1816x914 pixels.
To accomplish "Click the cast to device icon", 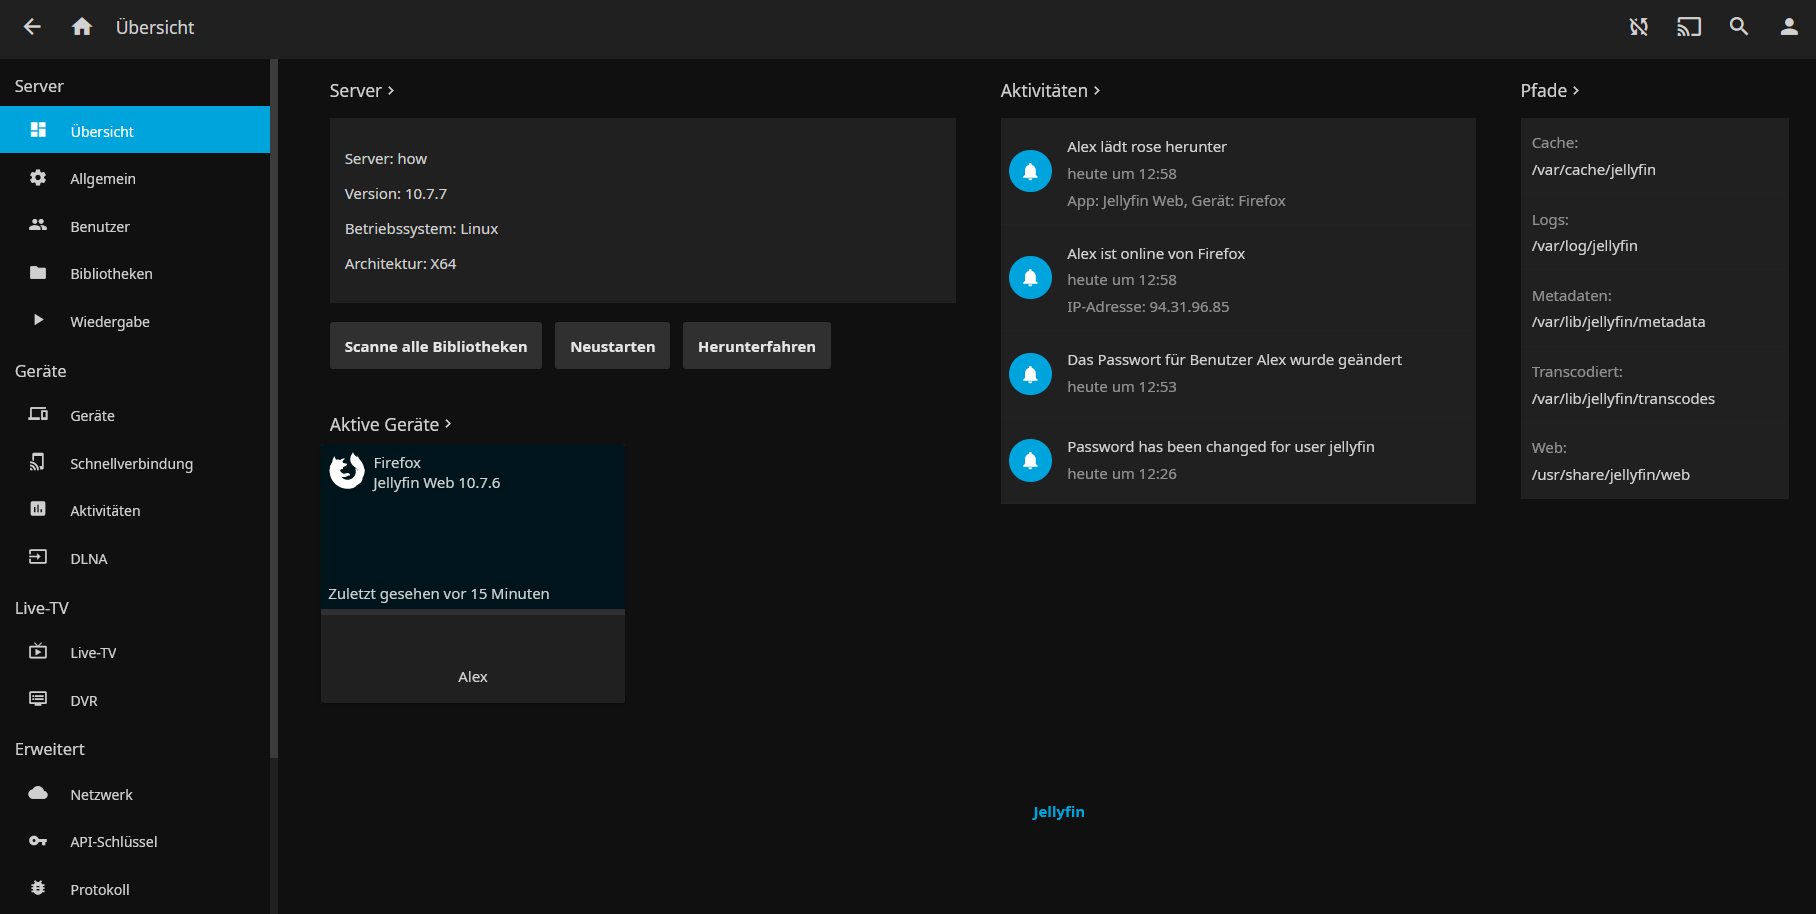I will point(1688,27).
